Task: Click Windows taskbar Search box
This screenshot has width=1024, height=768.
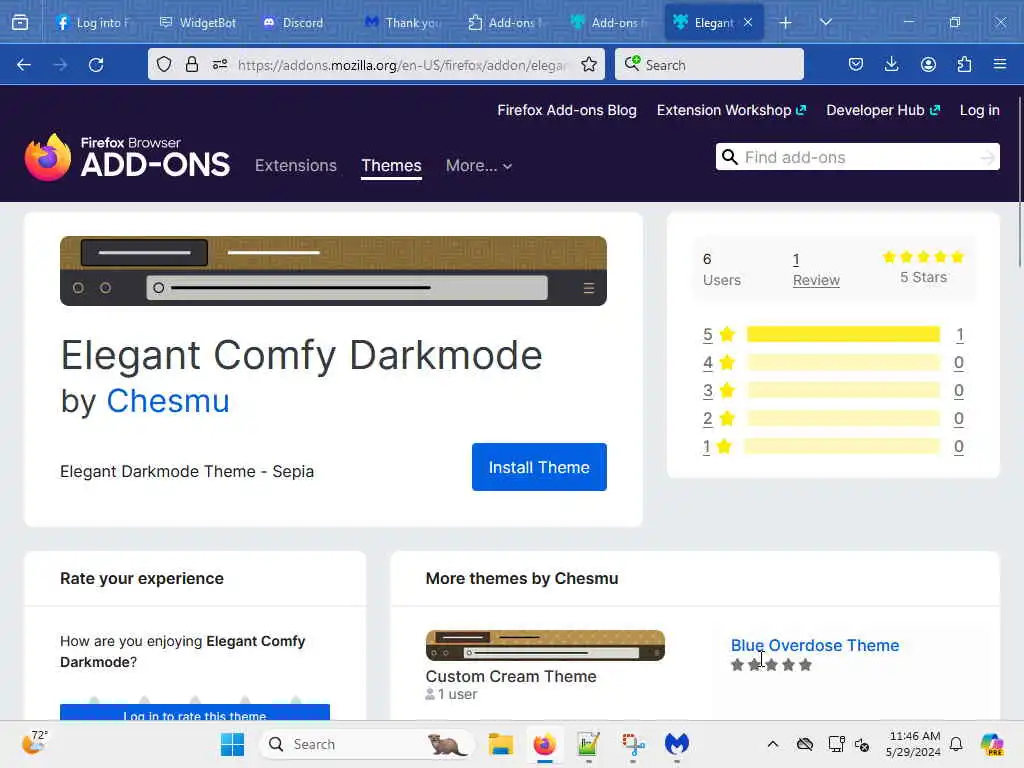Action: (368, 744)
